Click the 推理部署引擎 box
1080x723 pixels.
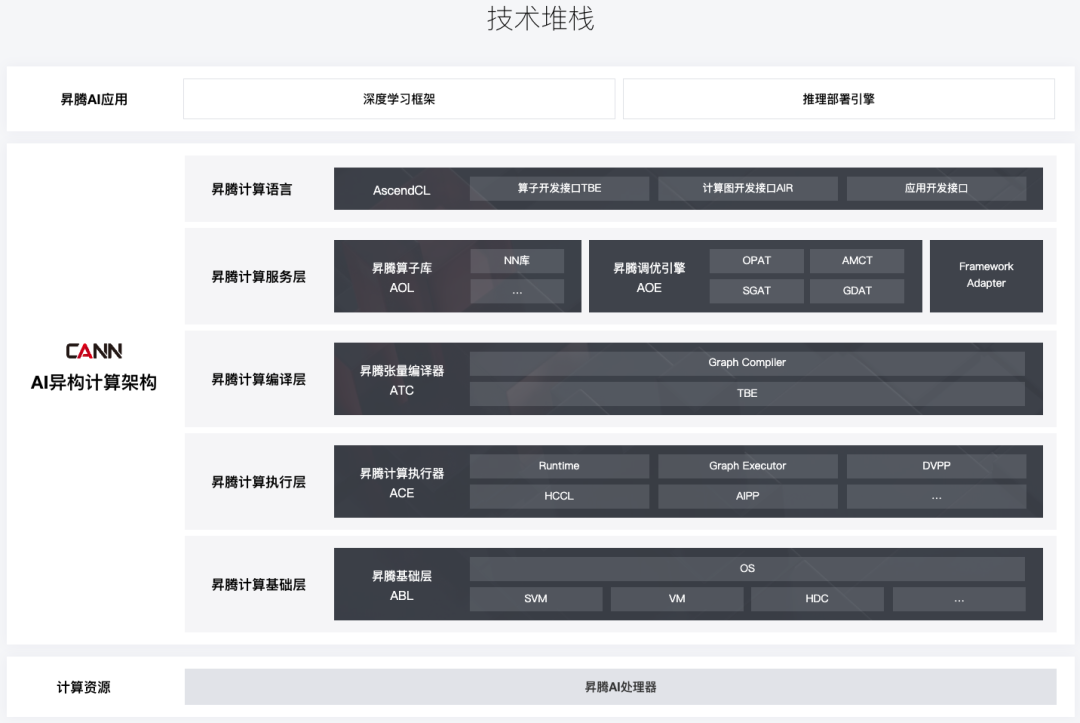838,98
